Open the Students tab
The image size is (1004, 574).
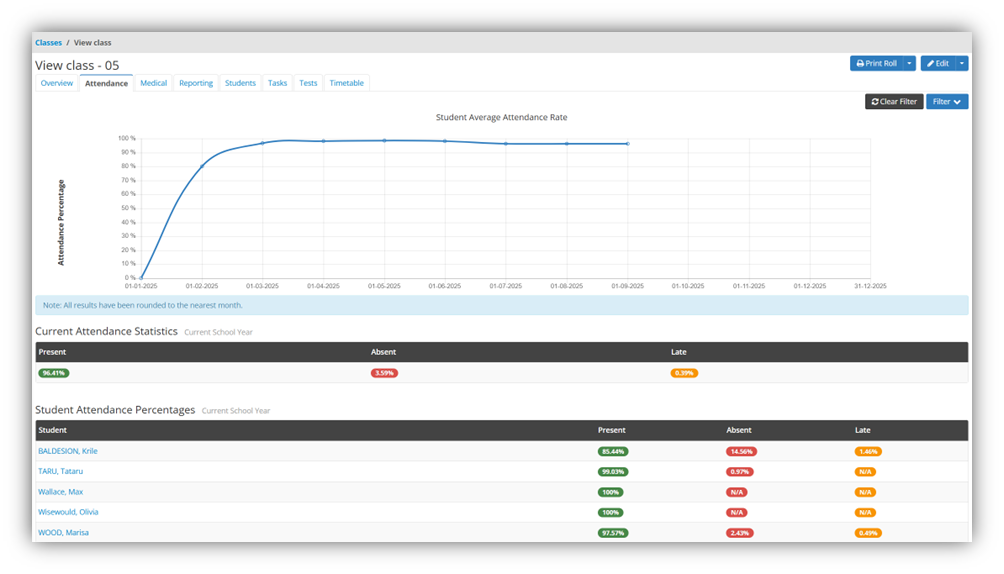coord(240,83)
